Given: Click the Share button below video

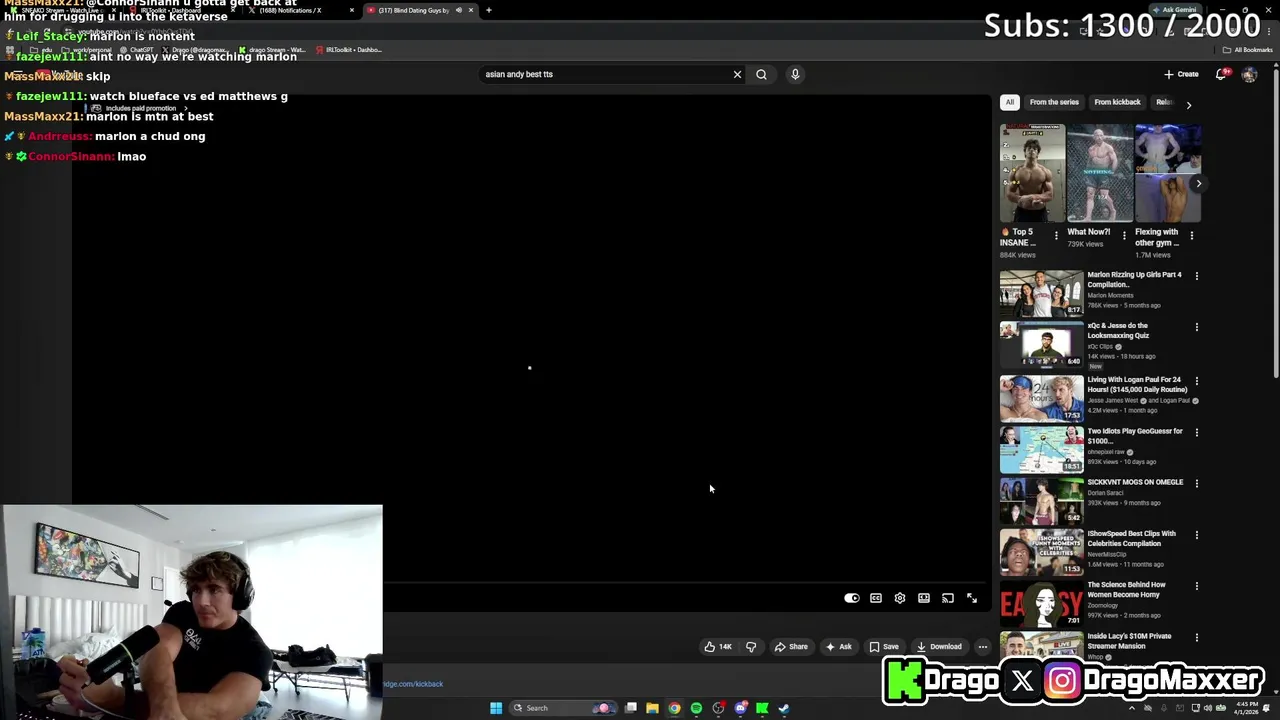Looking at the screenshot, I should [x=791, y=646].
